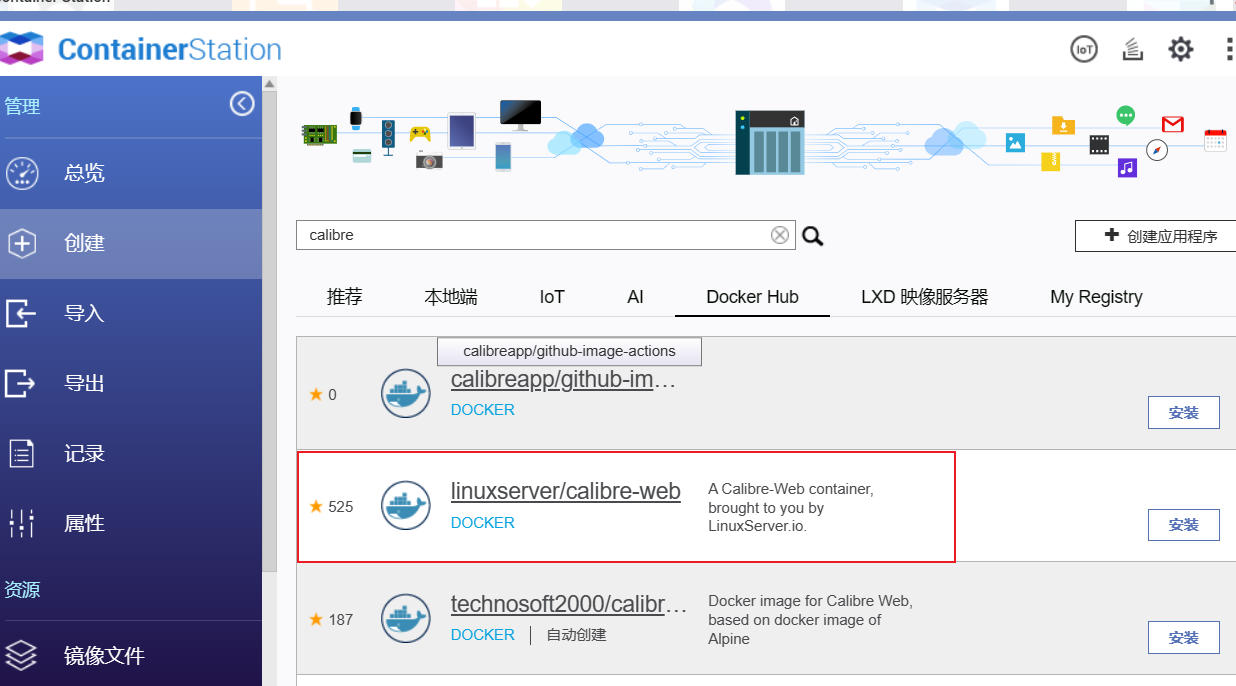
Task: Click the 总览 gauge icon
Action: [x=22, y=173]
